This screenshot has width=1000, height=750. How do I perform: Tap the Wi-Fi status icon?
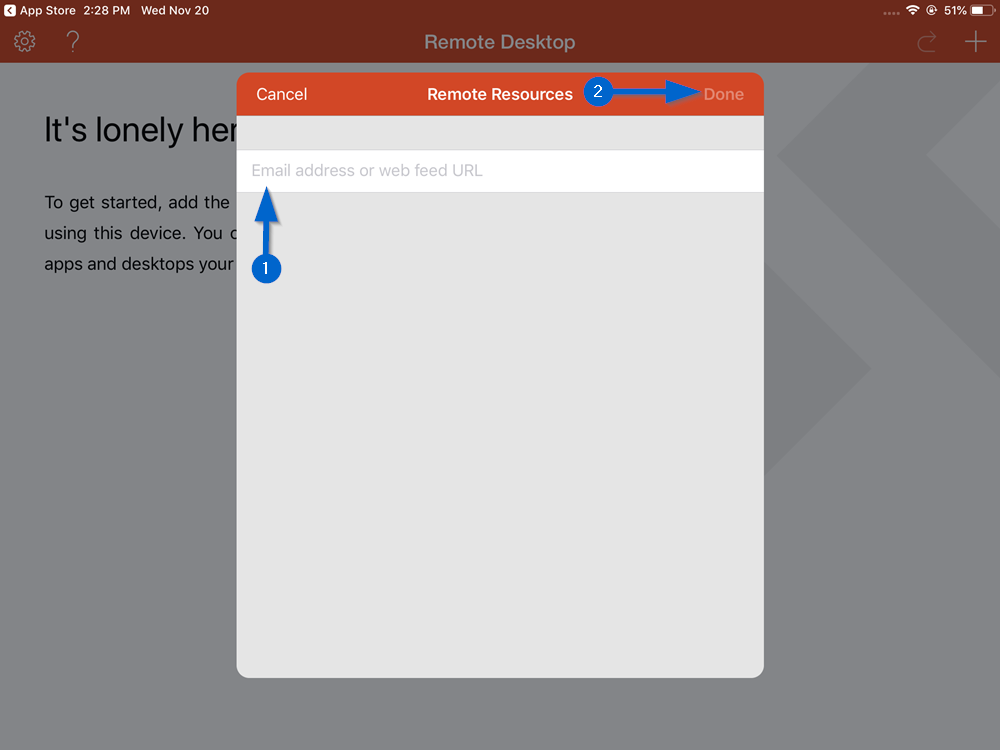[913, 10]
